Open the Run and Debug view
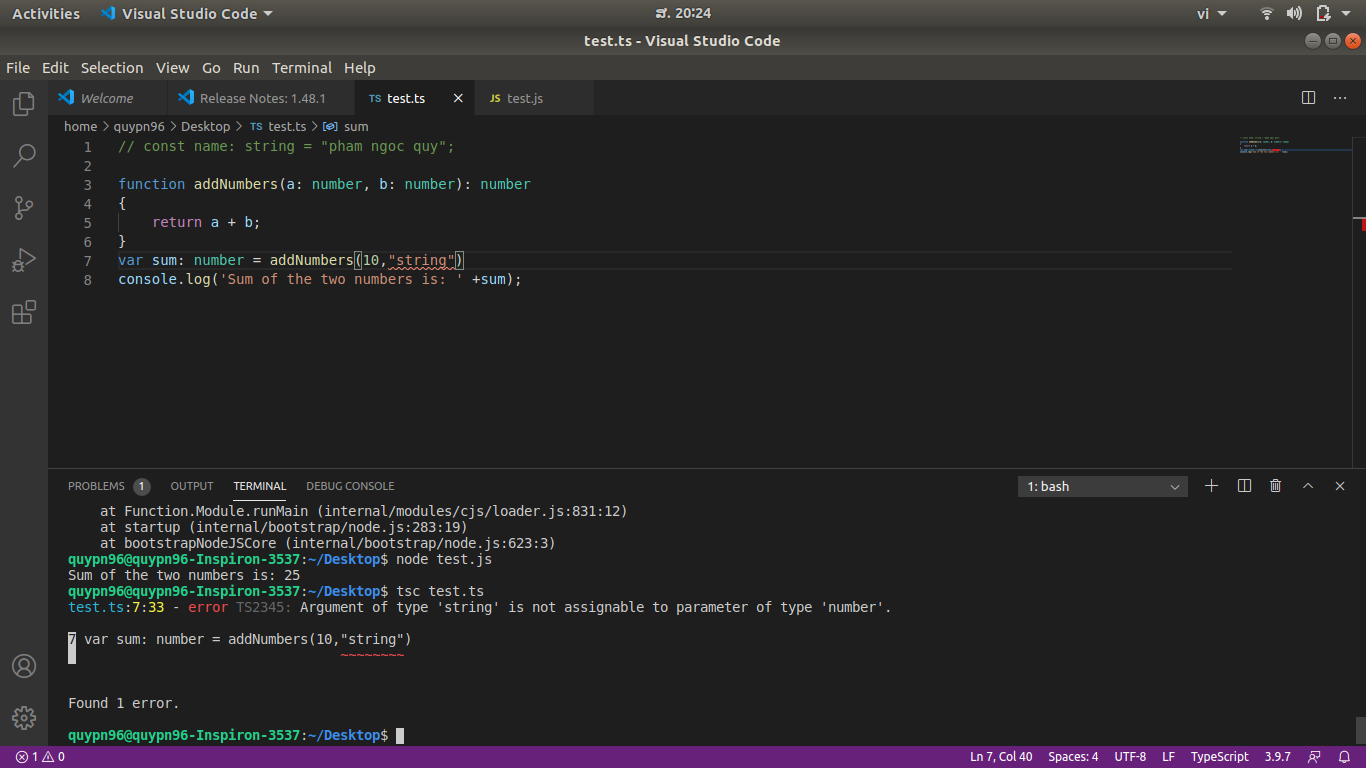Viewport: 1366px width, 768px height. pos(24,260)
